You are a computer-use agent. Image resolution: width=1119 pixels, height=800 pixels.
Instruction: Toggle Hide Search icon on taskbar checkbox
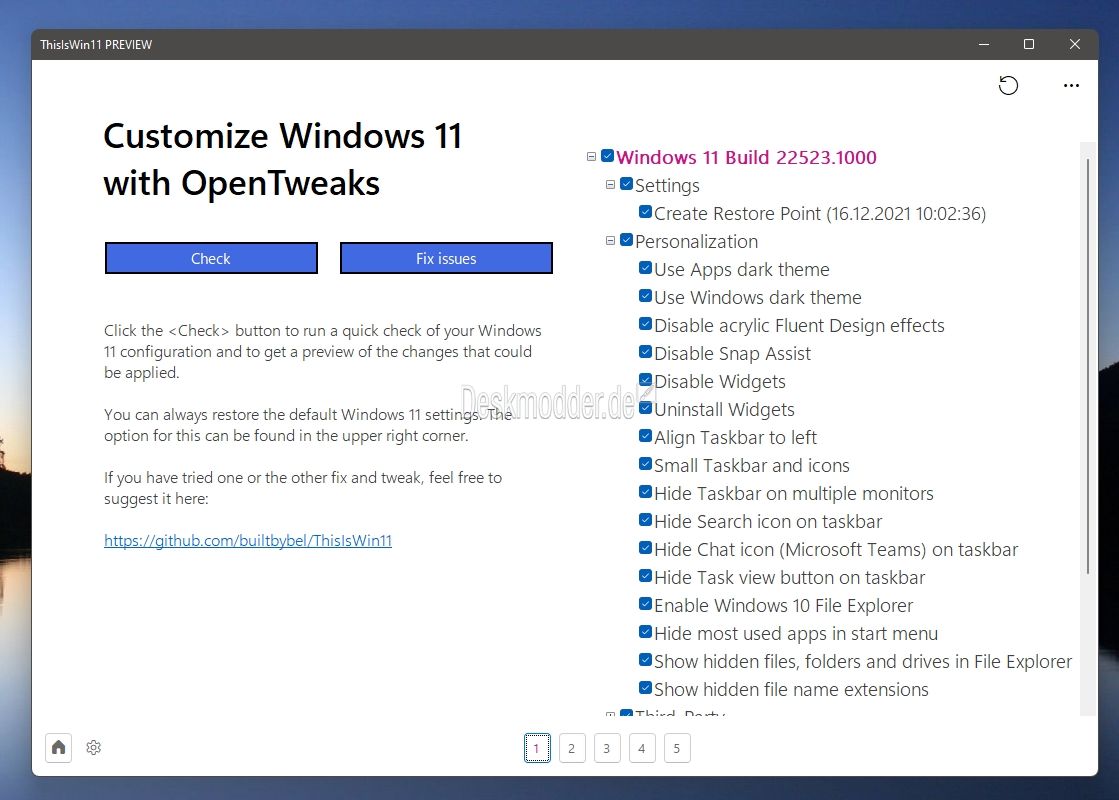[x=645, y=520]
